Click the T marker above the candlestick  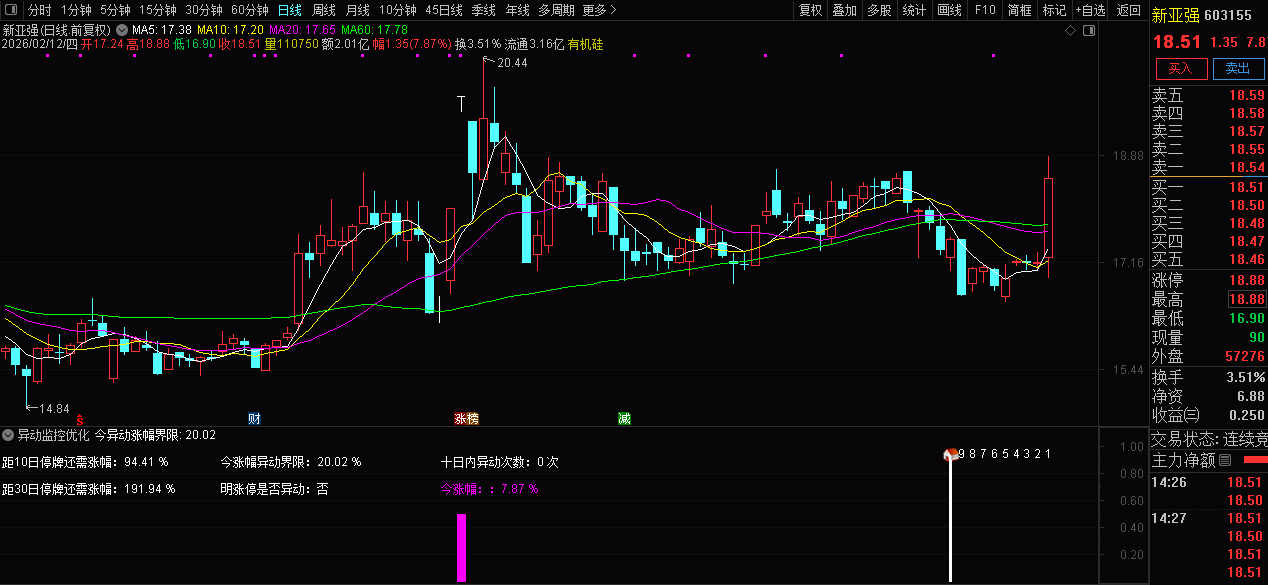[461, 102]
